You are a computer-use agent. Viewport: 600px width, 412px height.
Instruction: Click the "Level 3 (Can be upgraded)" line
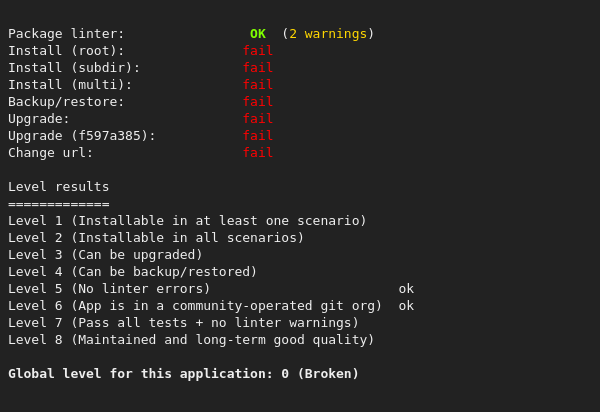[106, 255]
